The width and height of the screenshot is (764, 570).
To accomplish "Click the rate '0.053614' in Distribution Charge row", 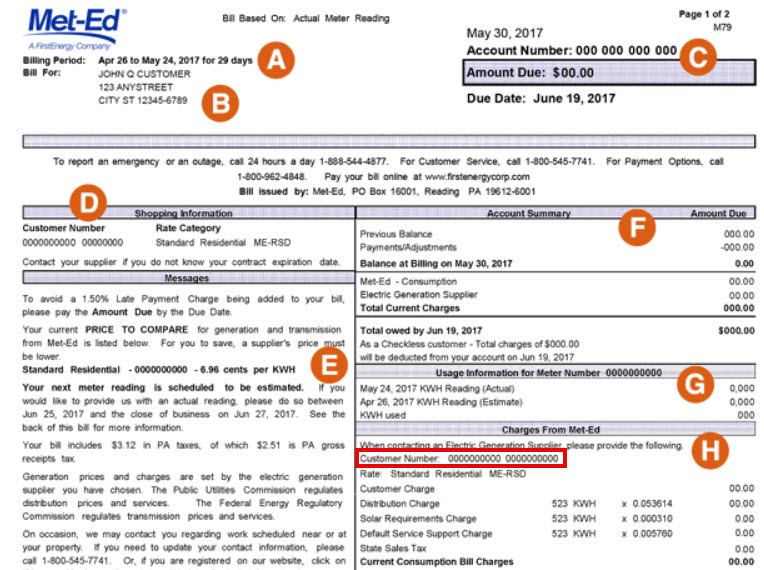I will click(652, 504).
